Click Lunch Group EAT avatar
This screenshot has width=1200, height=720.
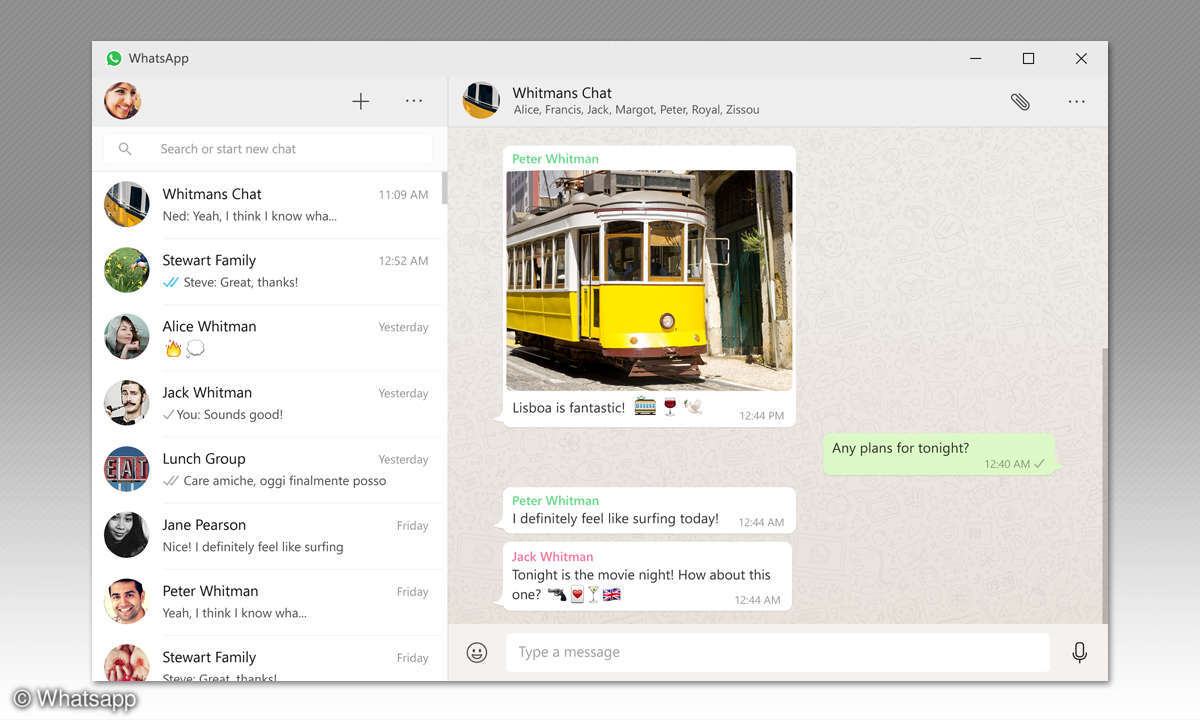[127, 469]
